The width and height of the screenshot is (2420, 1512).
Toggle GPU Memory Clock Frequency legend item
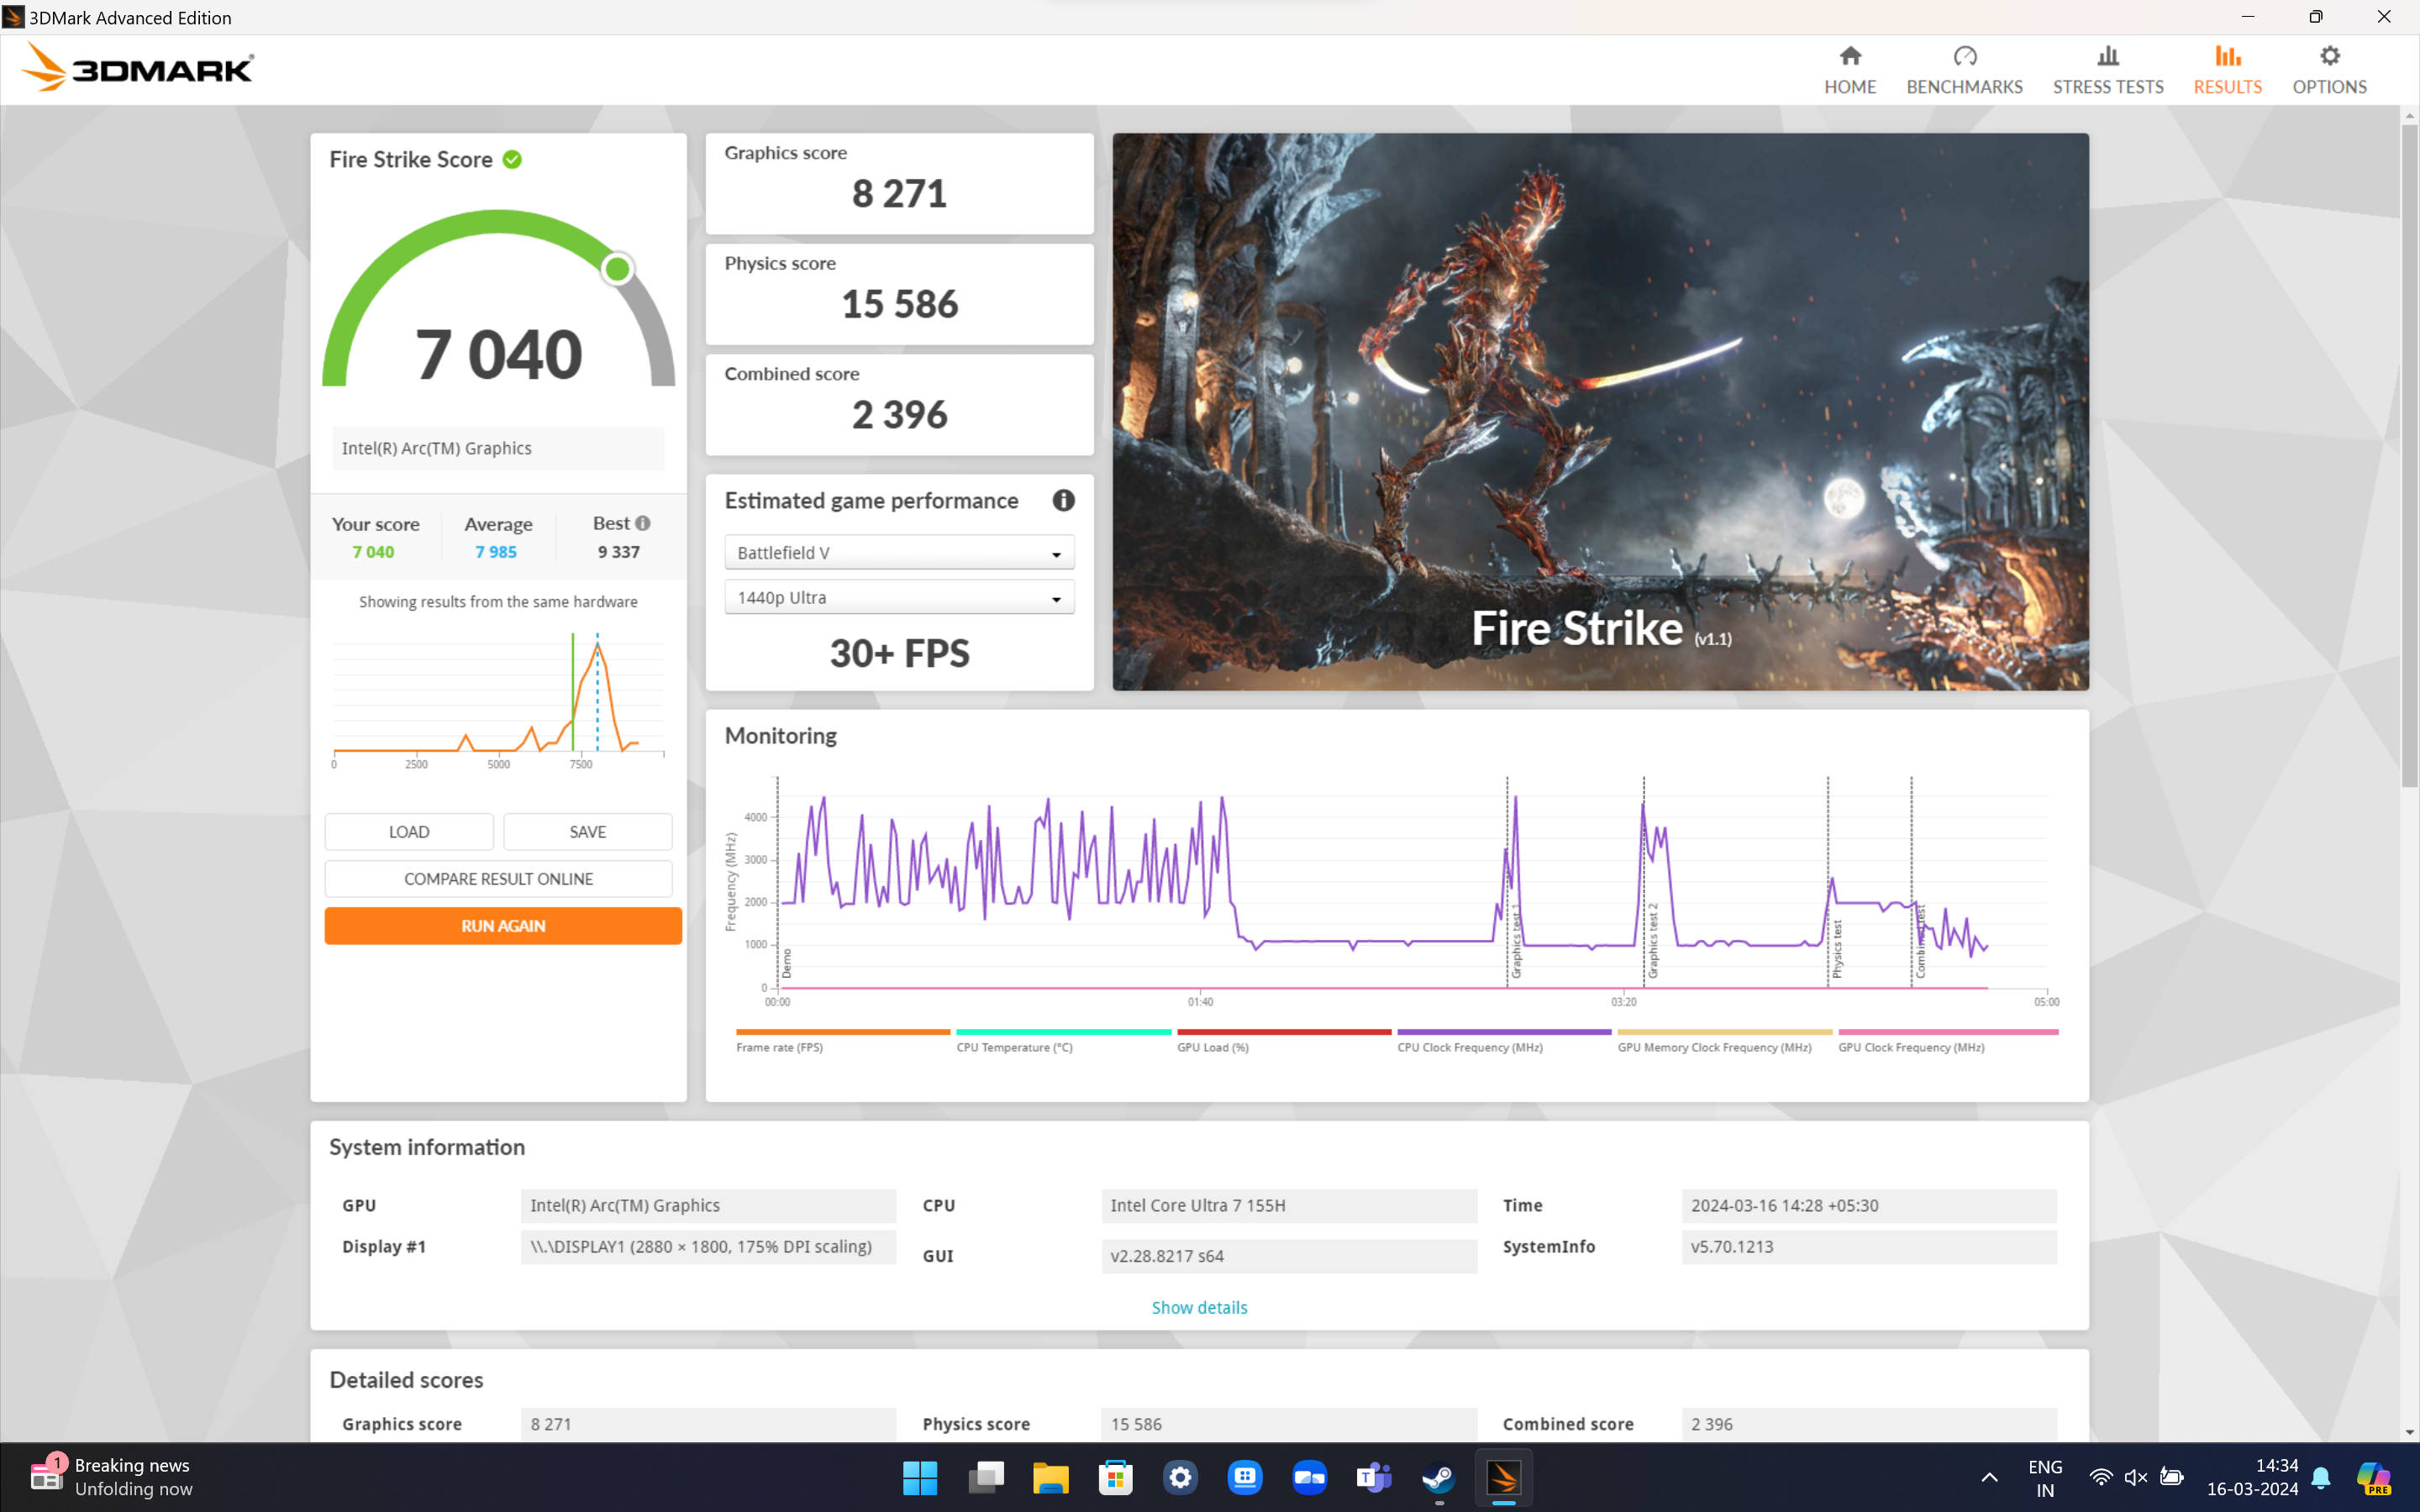point(1725,1040)
